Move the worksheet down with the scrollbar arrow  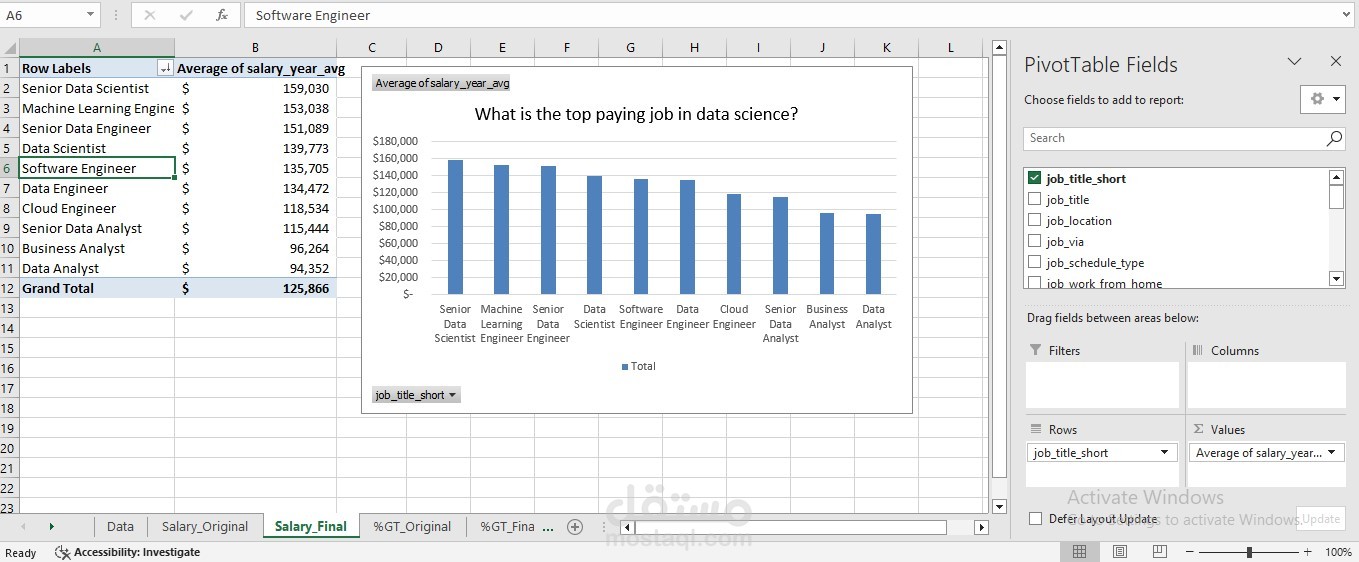tap(998, 507)
